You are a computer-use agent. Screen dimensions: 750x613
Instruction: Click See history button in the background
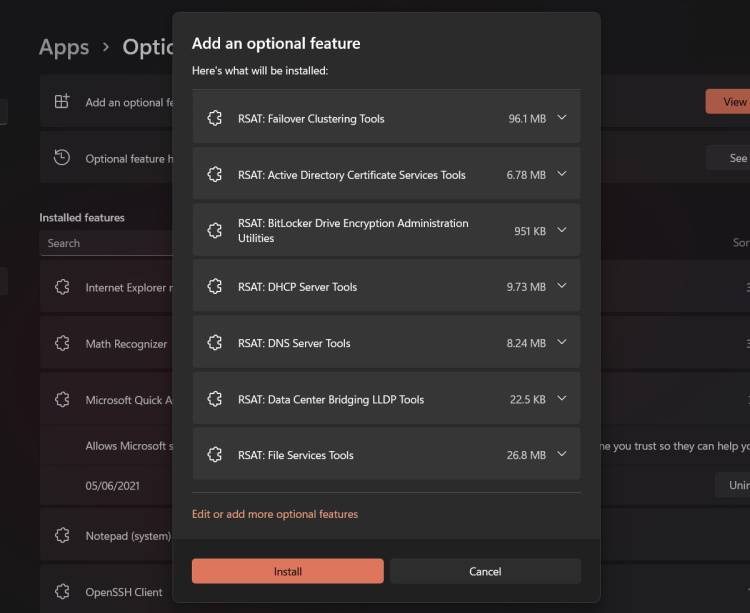[728, 158]
